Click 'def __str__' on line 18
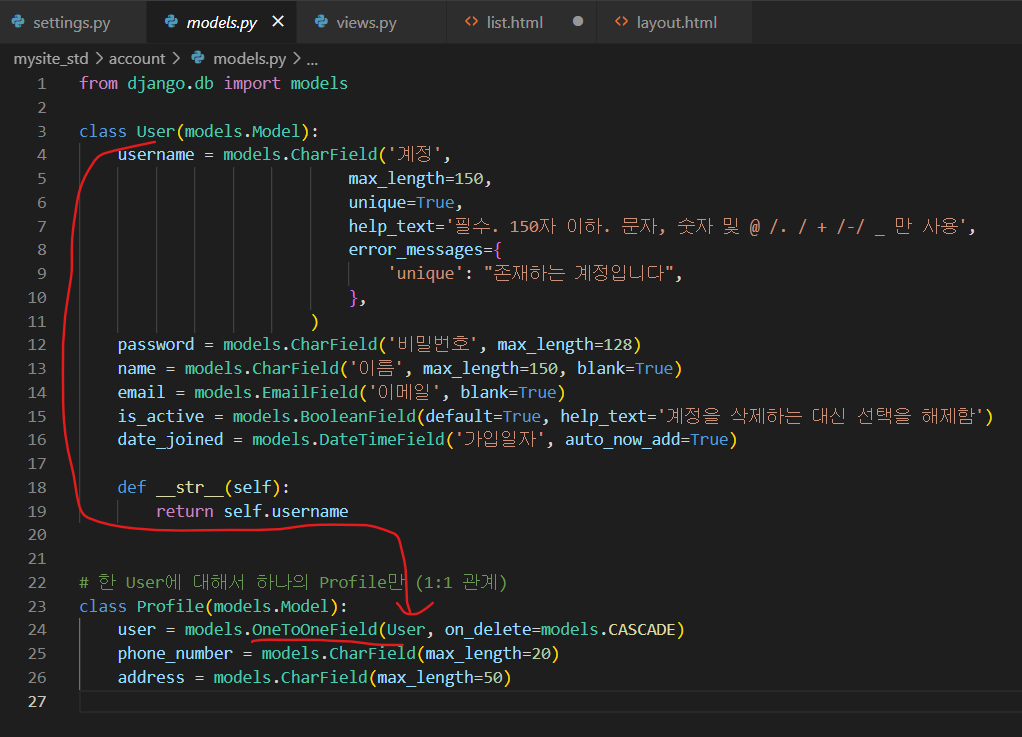Screen dimensions: 1022x737 click(x=171, y=487)
